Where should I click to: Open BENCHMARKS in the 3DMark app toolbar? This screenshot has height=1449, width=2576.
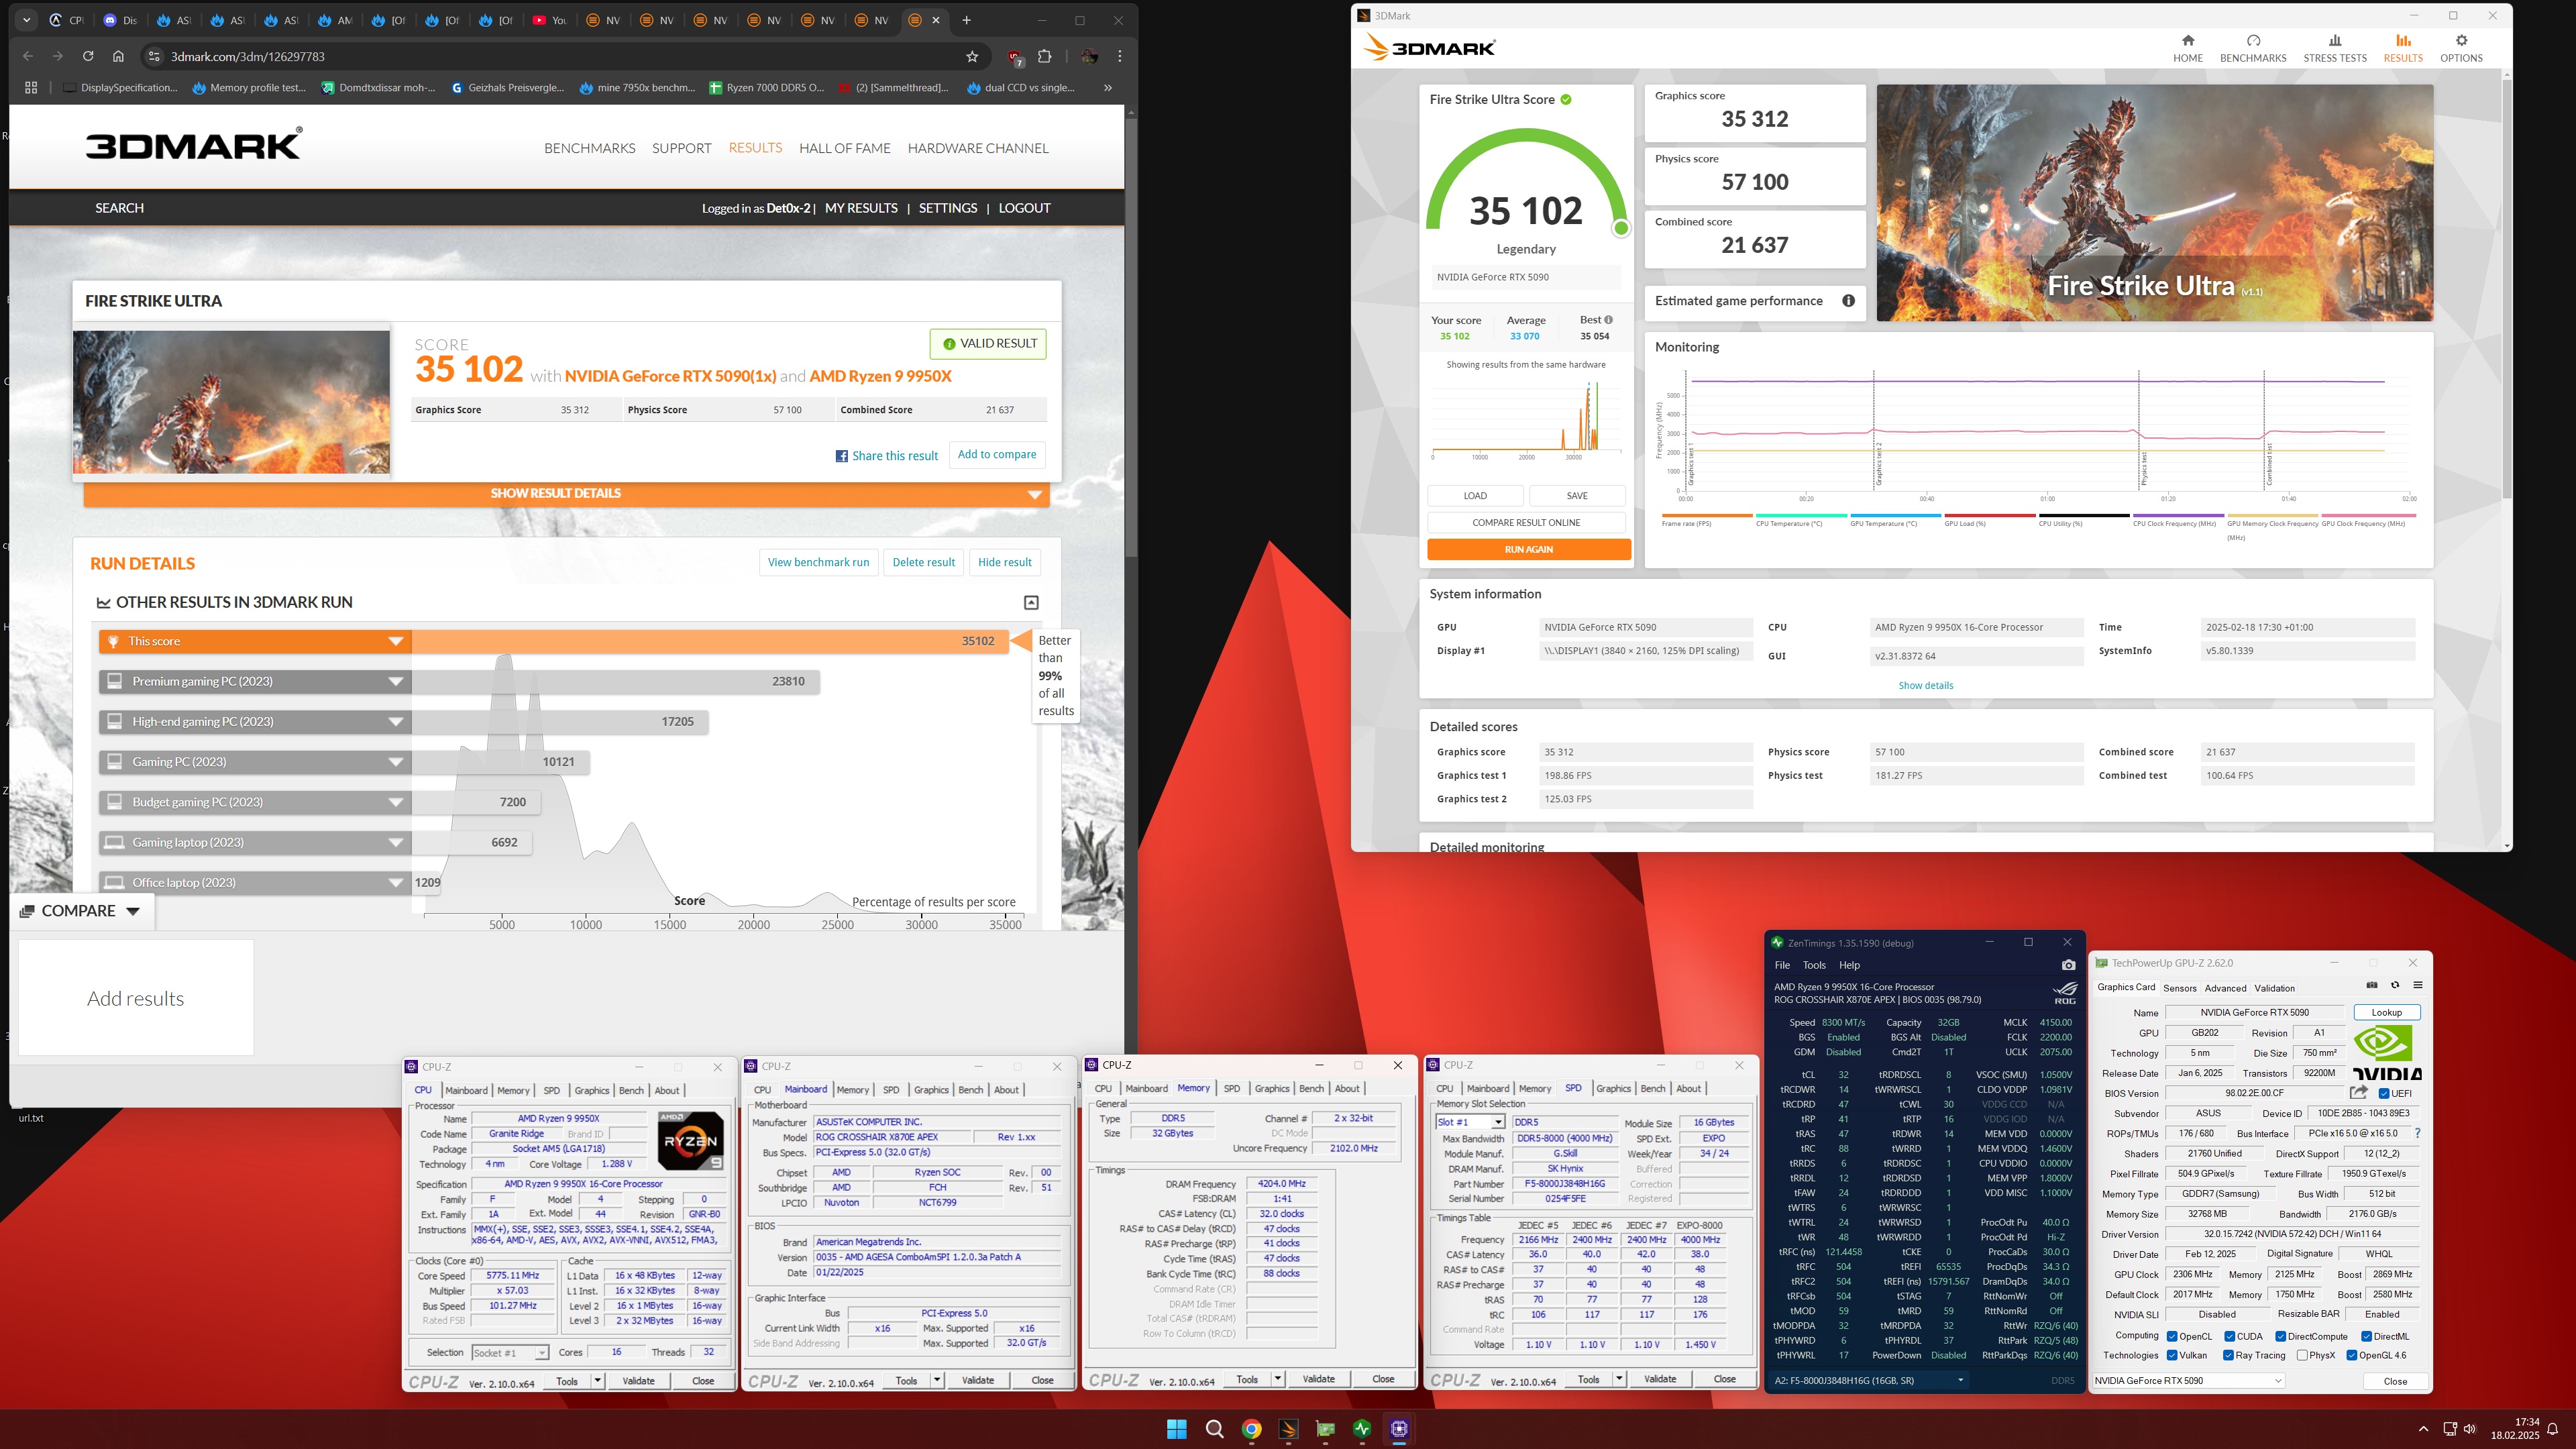click(x=2253, y=48)
